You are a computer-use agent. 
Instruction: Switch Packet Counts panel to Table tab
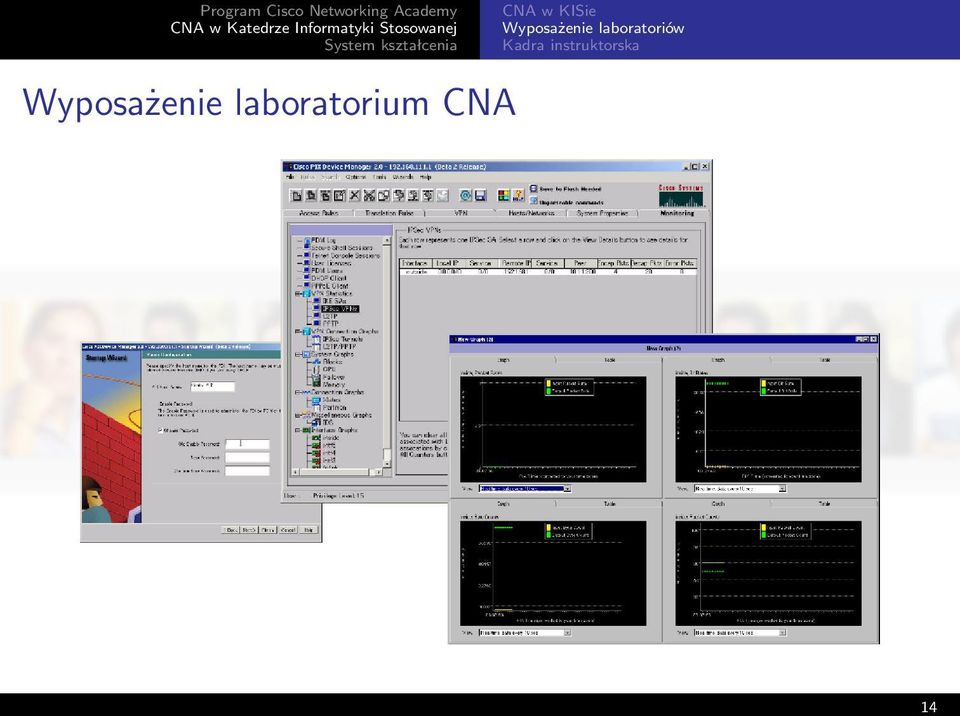(x=825, y=503)
